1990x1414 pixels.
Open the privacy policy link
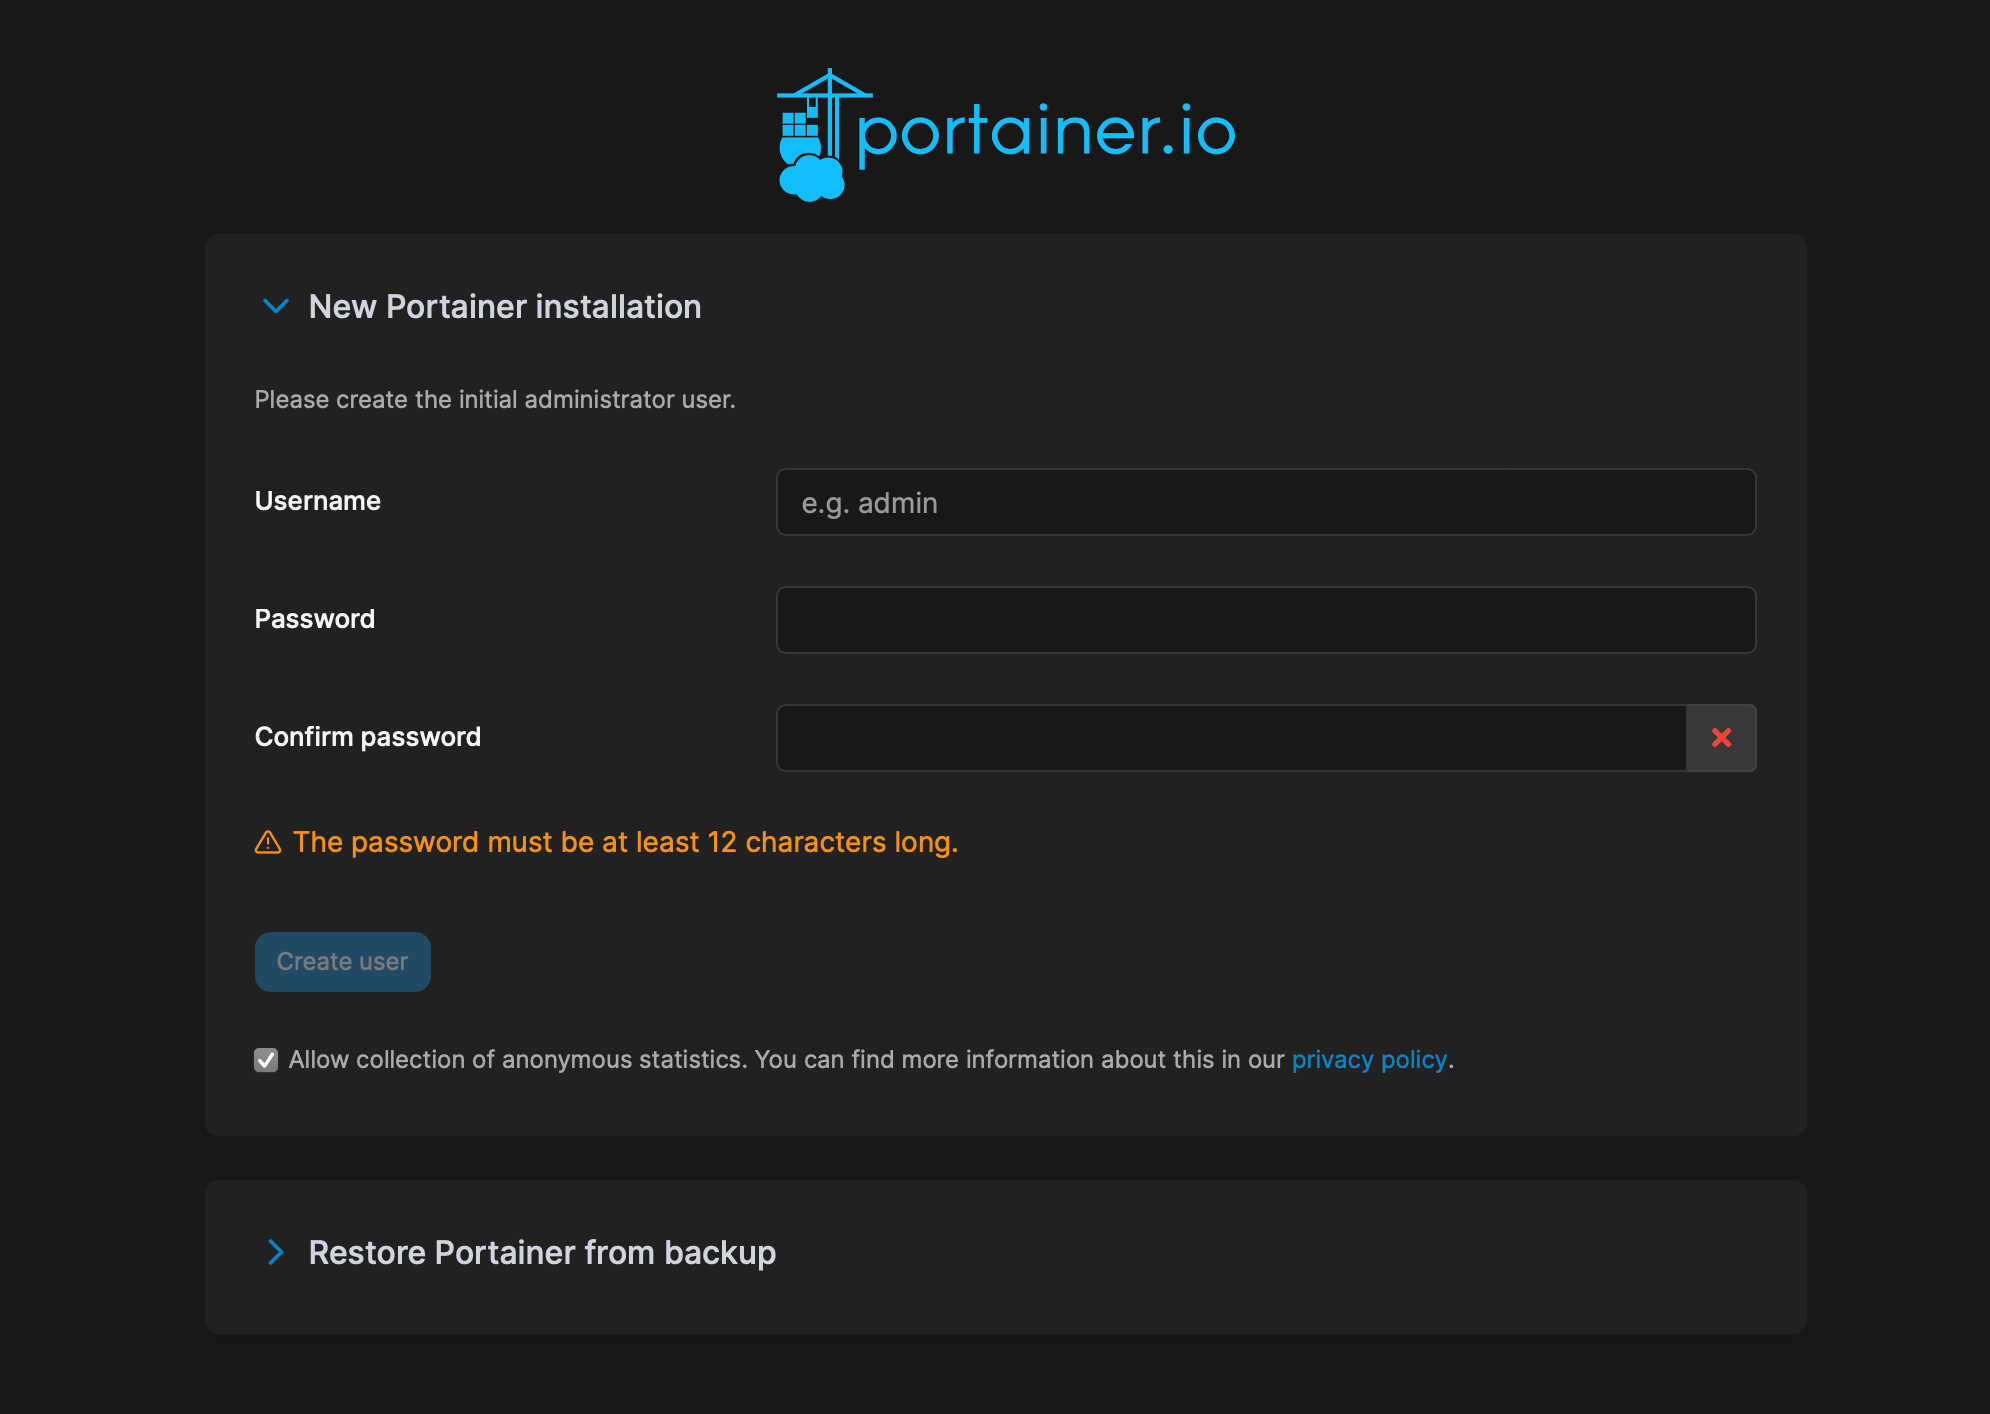1369,1060
